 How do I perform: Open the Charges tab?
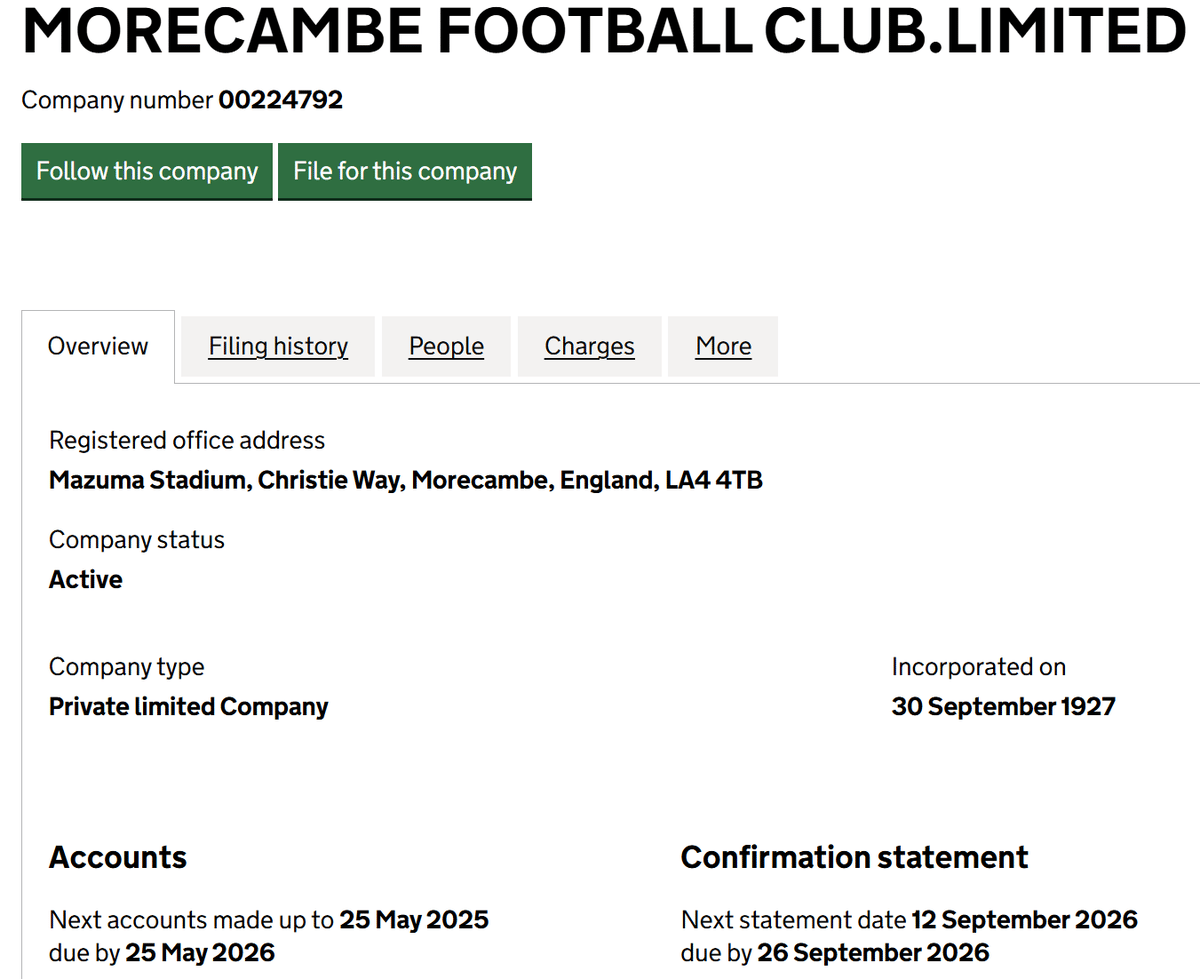click(589, 345)
